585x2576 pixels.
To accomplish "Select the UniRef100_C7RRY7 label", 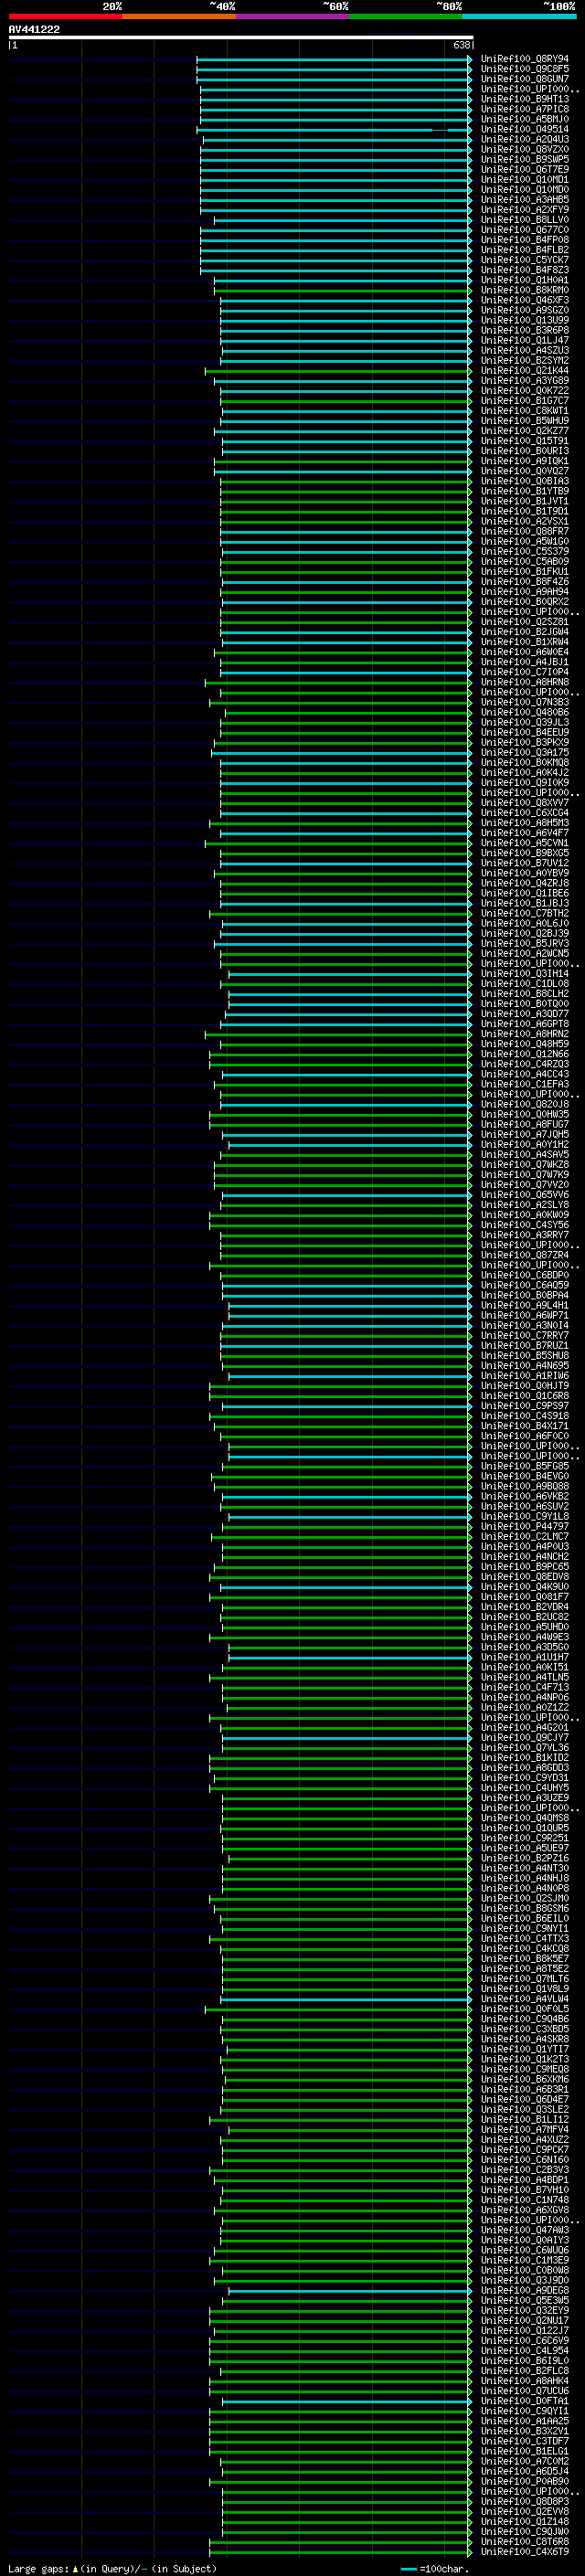I will [525, 1336].
